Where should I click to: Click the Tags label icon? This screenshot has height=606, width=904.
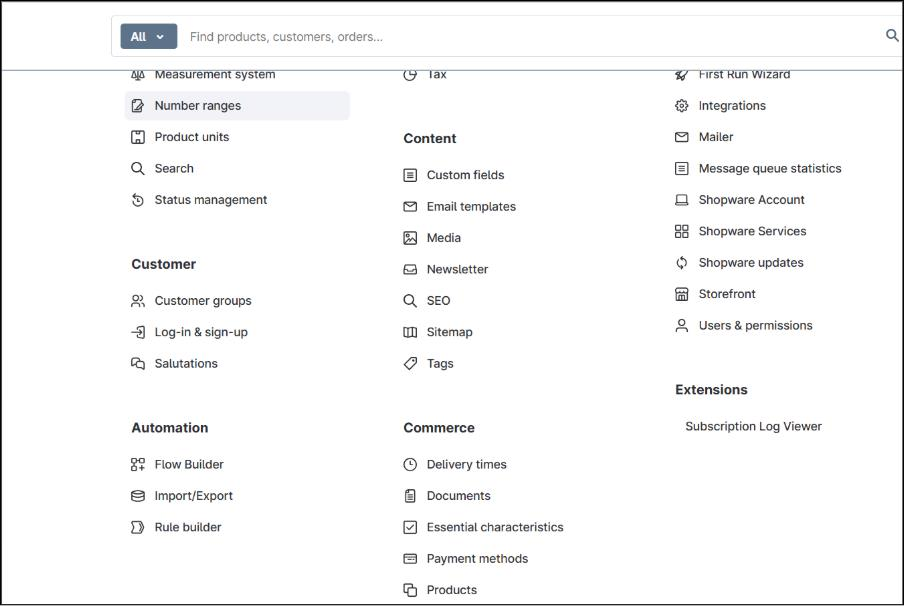(409, 364)
